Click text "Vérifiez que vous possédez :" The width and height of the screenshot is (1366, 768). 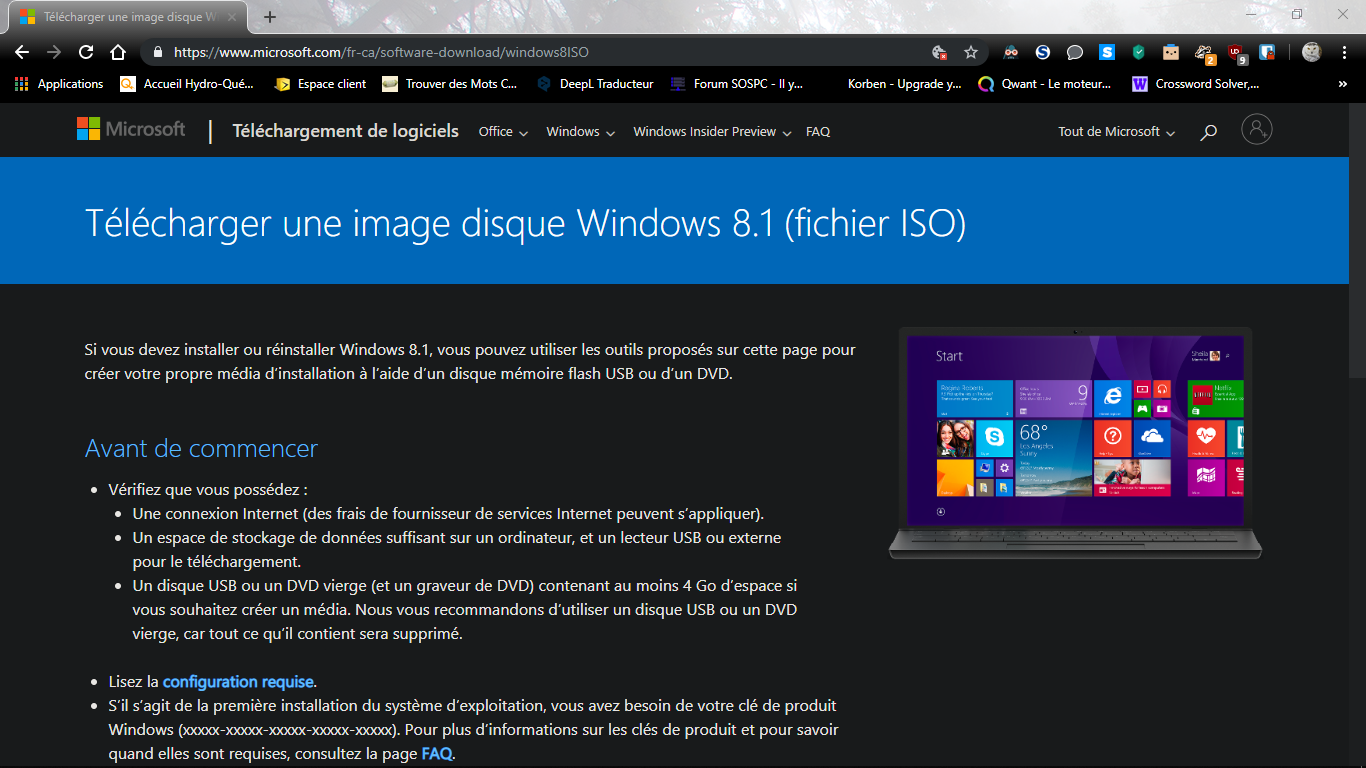pyautogui.click(x=208, y=490)
